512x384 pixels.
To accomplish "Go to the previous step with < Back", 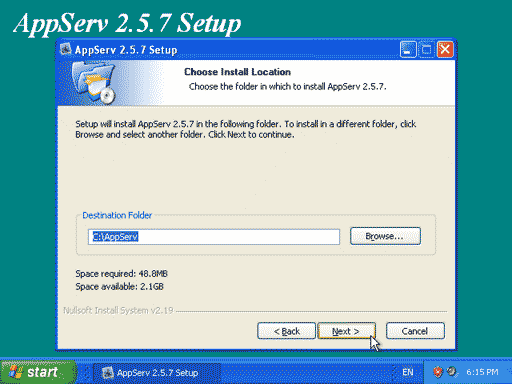I will (x=286, y=331).
